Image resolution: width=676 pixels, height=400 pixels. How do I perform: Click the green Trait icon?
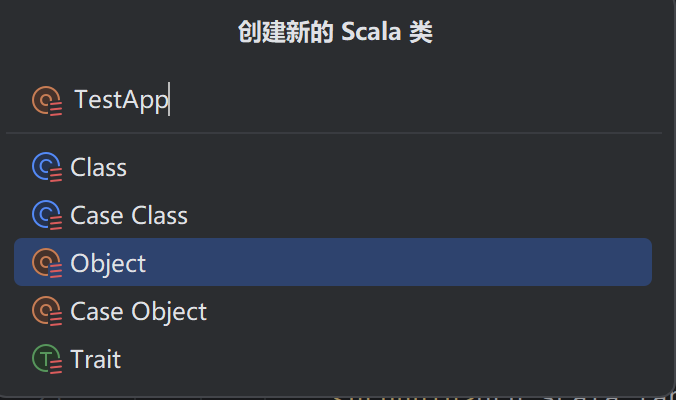click(47, 359)
